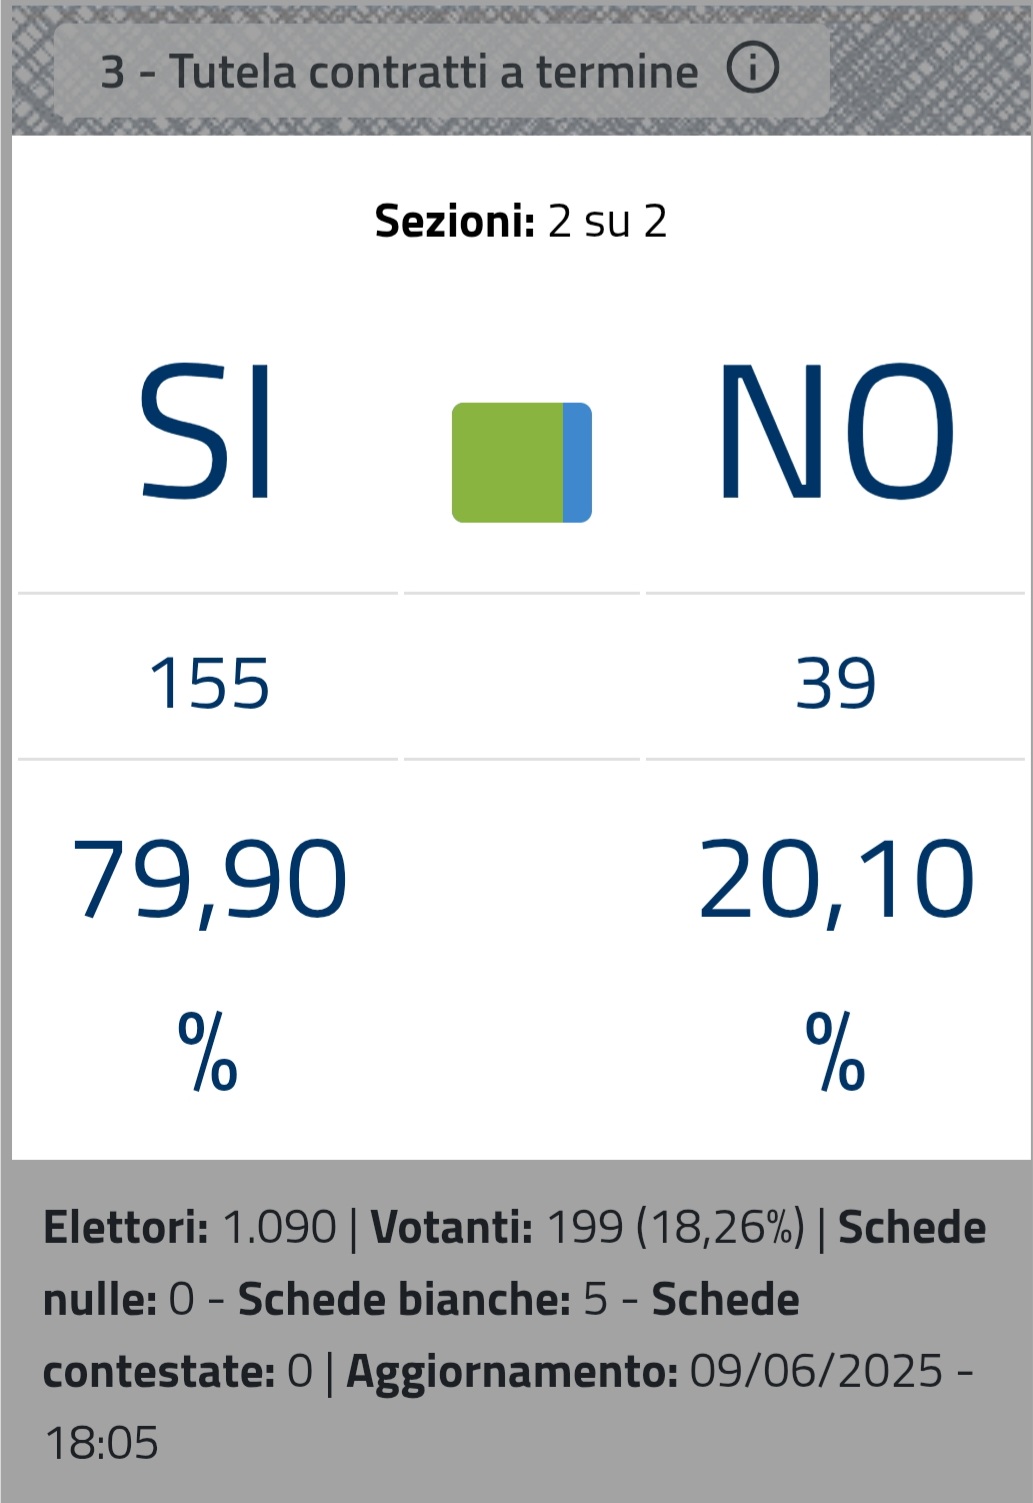1033x1503 pixels.
Task: Click the green SI portion of the chart
Action: point(508,462)
